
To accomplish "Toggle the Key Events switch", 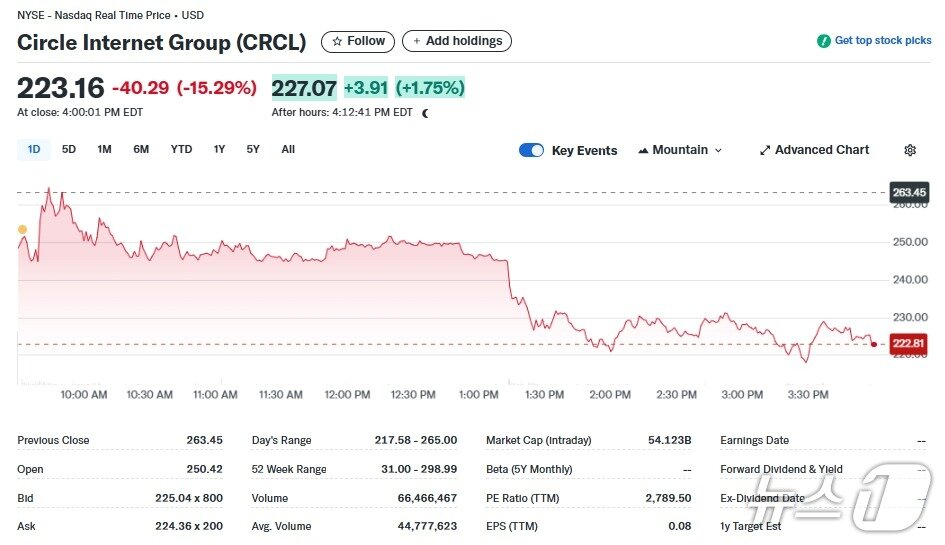I will click(531, 150).
